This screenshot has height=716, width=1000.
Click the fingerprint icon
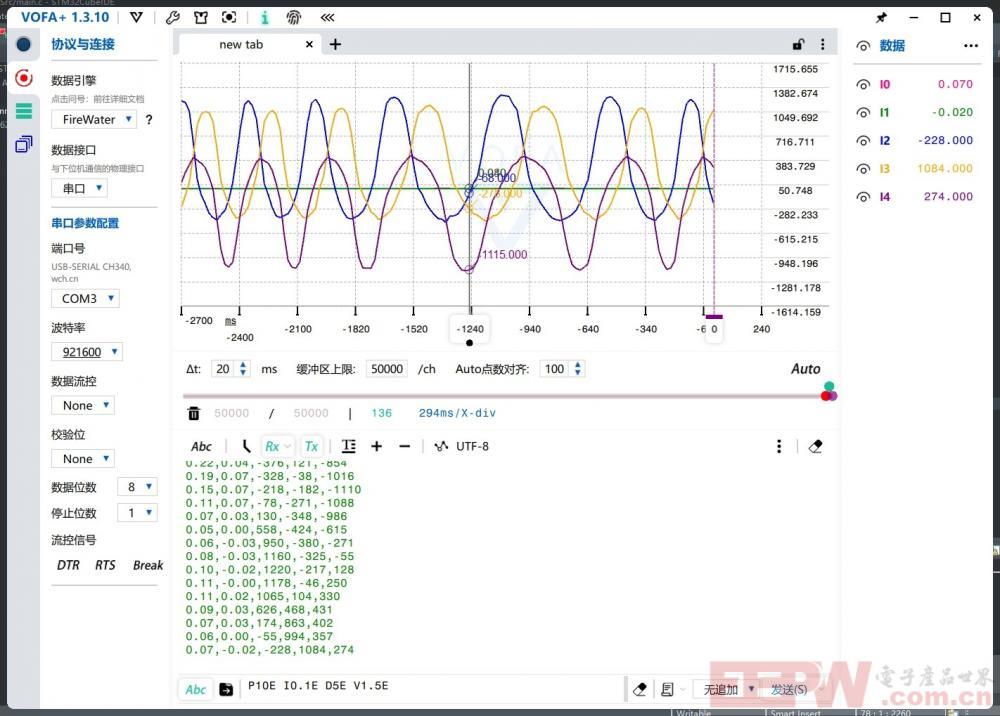tap(294, 17)
